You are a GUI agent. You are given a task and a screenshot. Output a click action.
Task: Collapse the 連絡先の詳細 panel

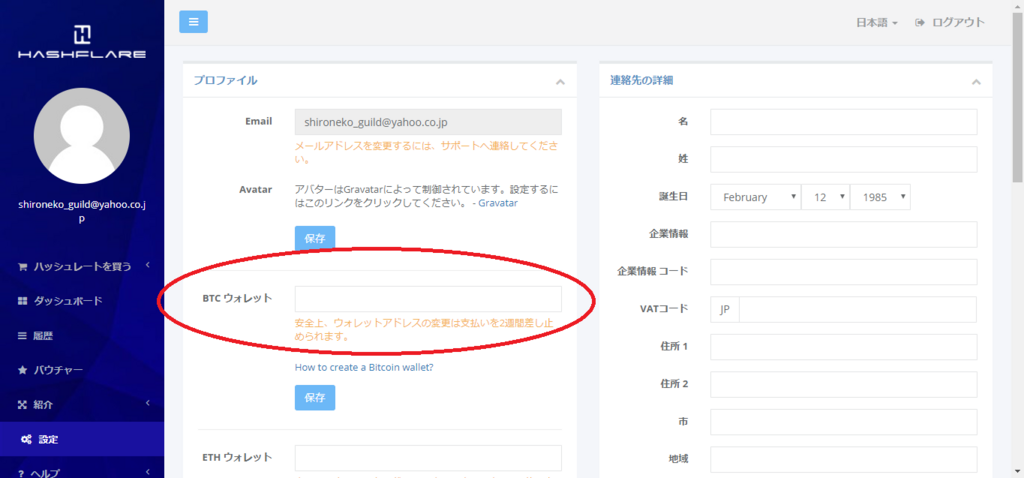976,82
